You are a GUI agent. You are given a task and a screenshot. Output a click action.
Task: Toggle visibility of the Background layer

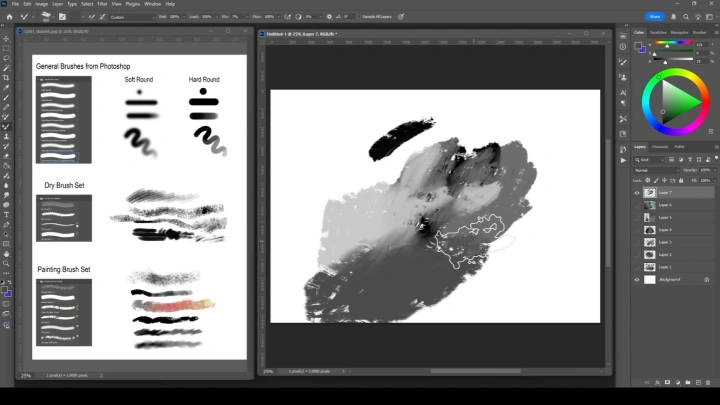coord(637,280)
